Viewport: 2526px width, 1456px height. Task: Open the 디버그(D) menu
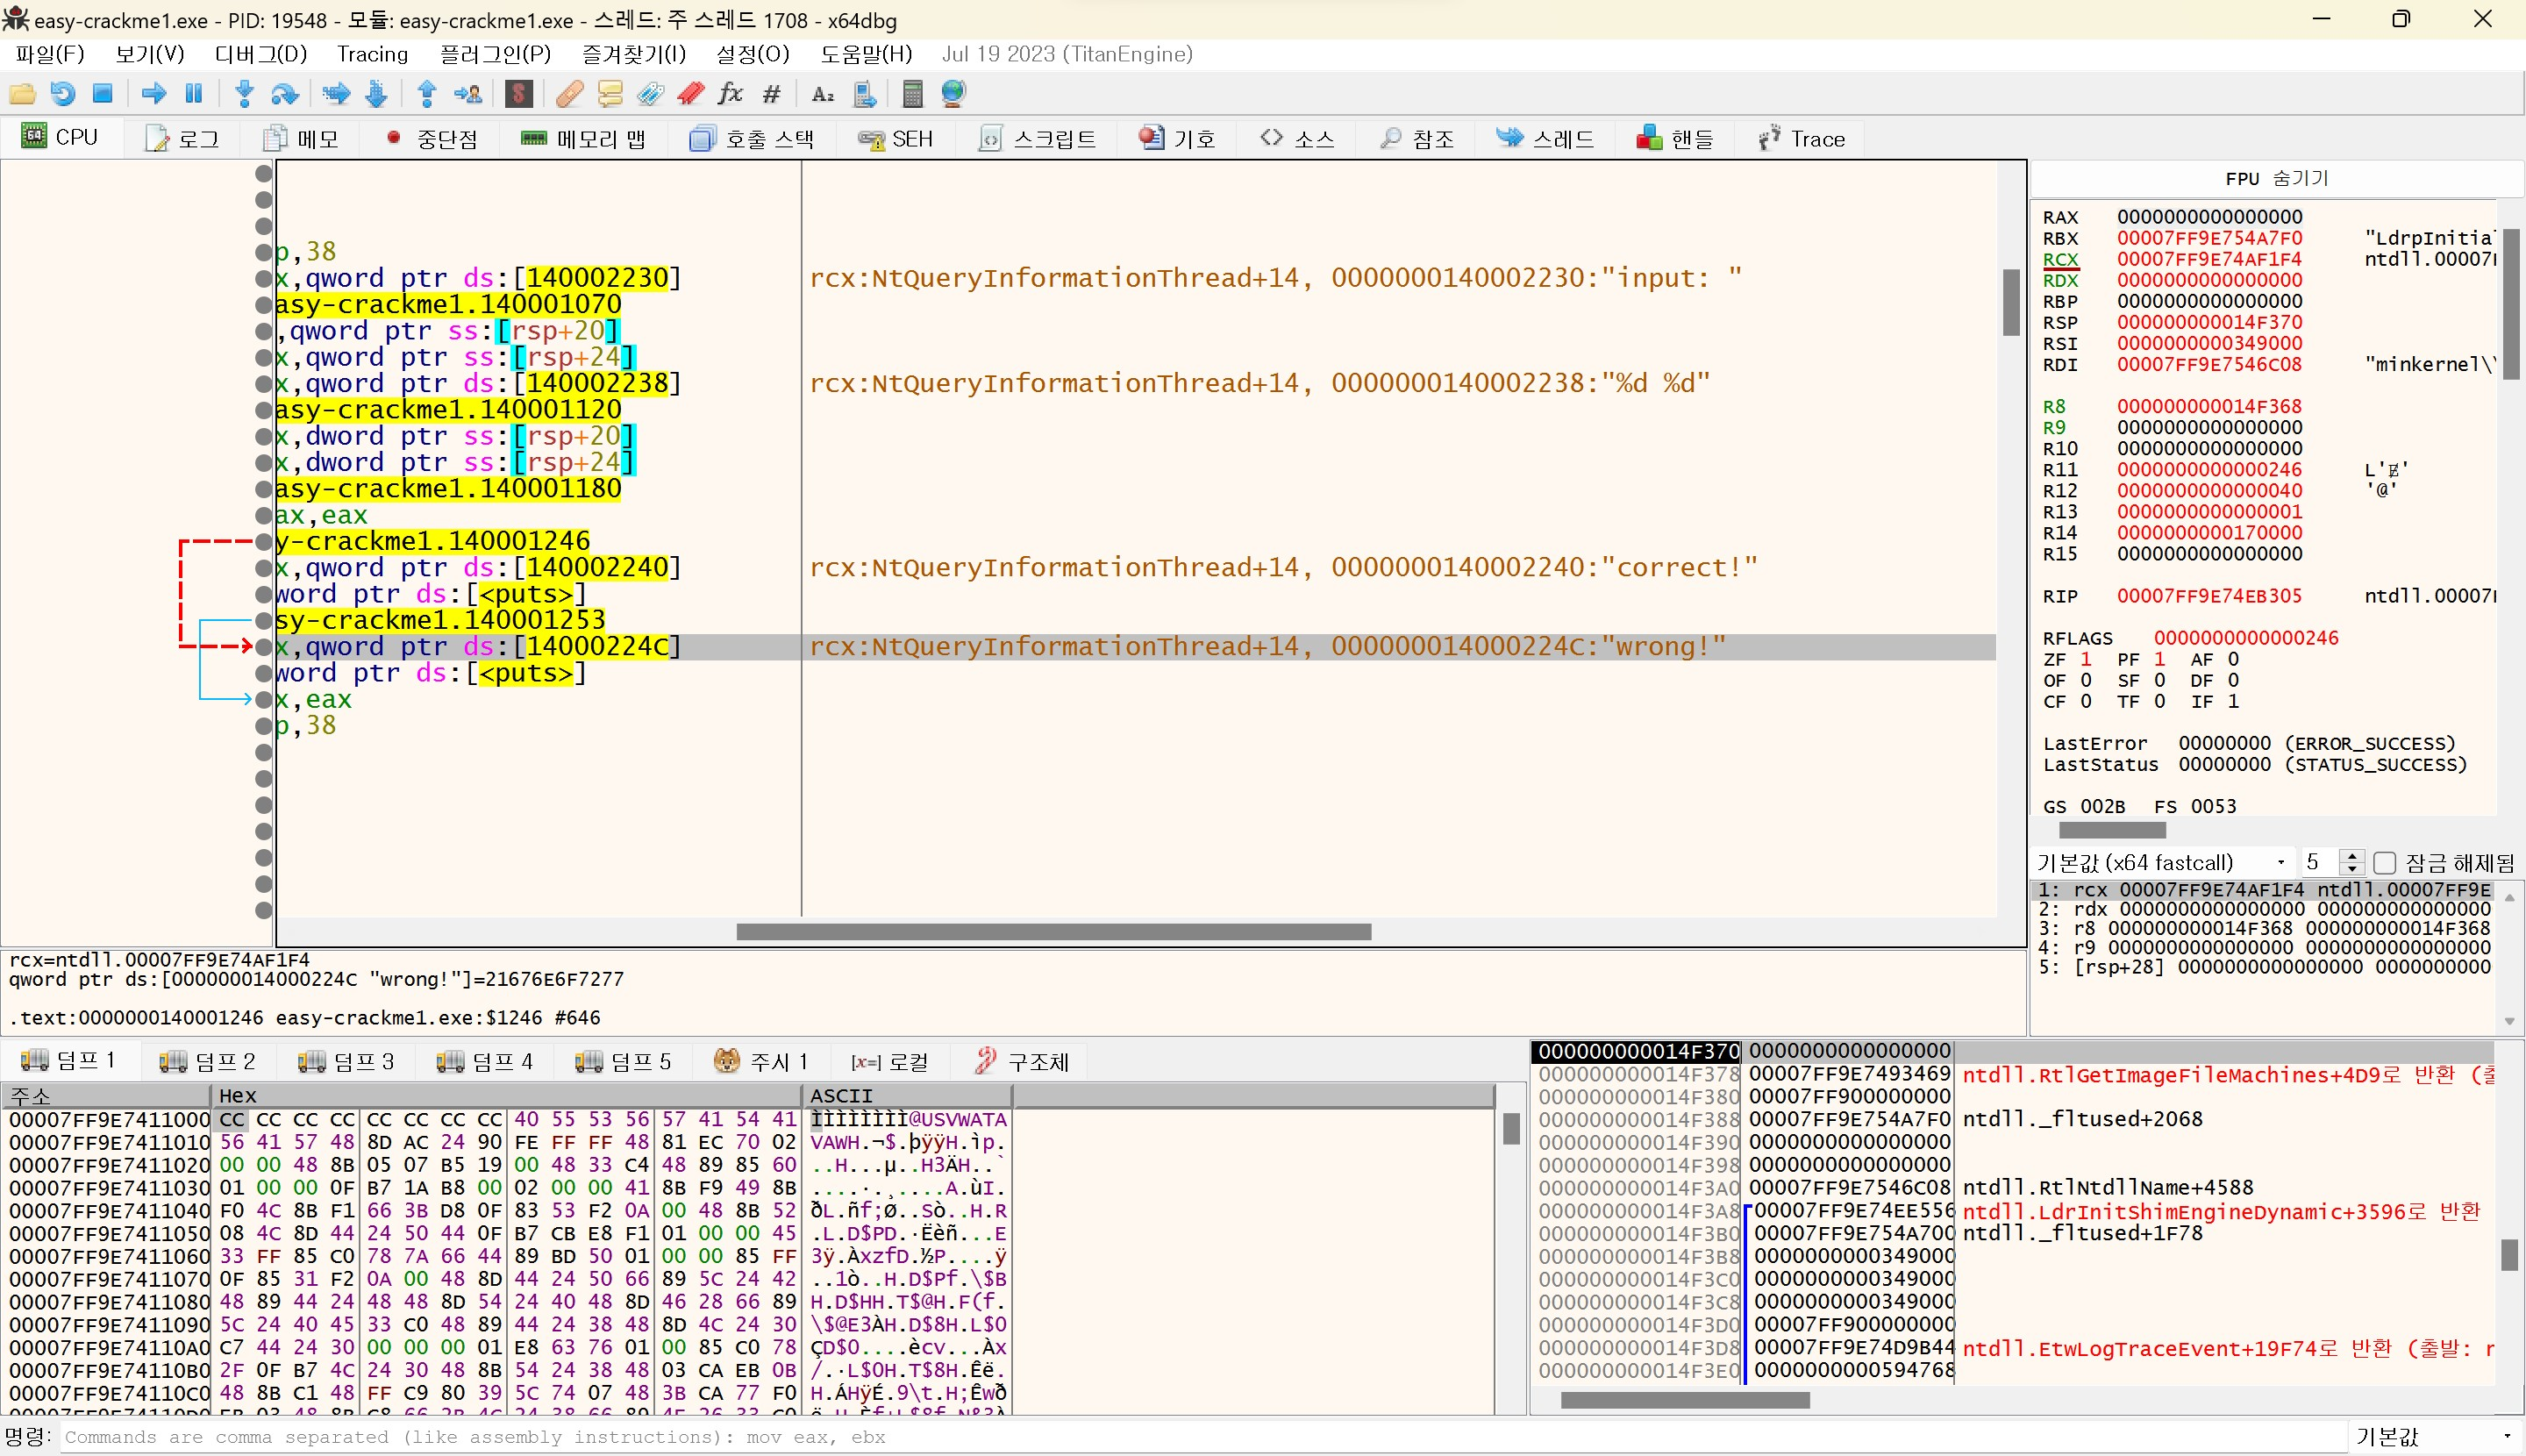coord(260,54)
